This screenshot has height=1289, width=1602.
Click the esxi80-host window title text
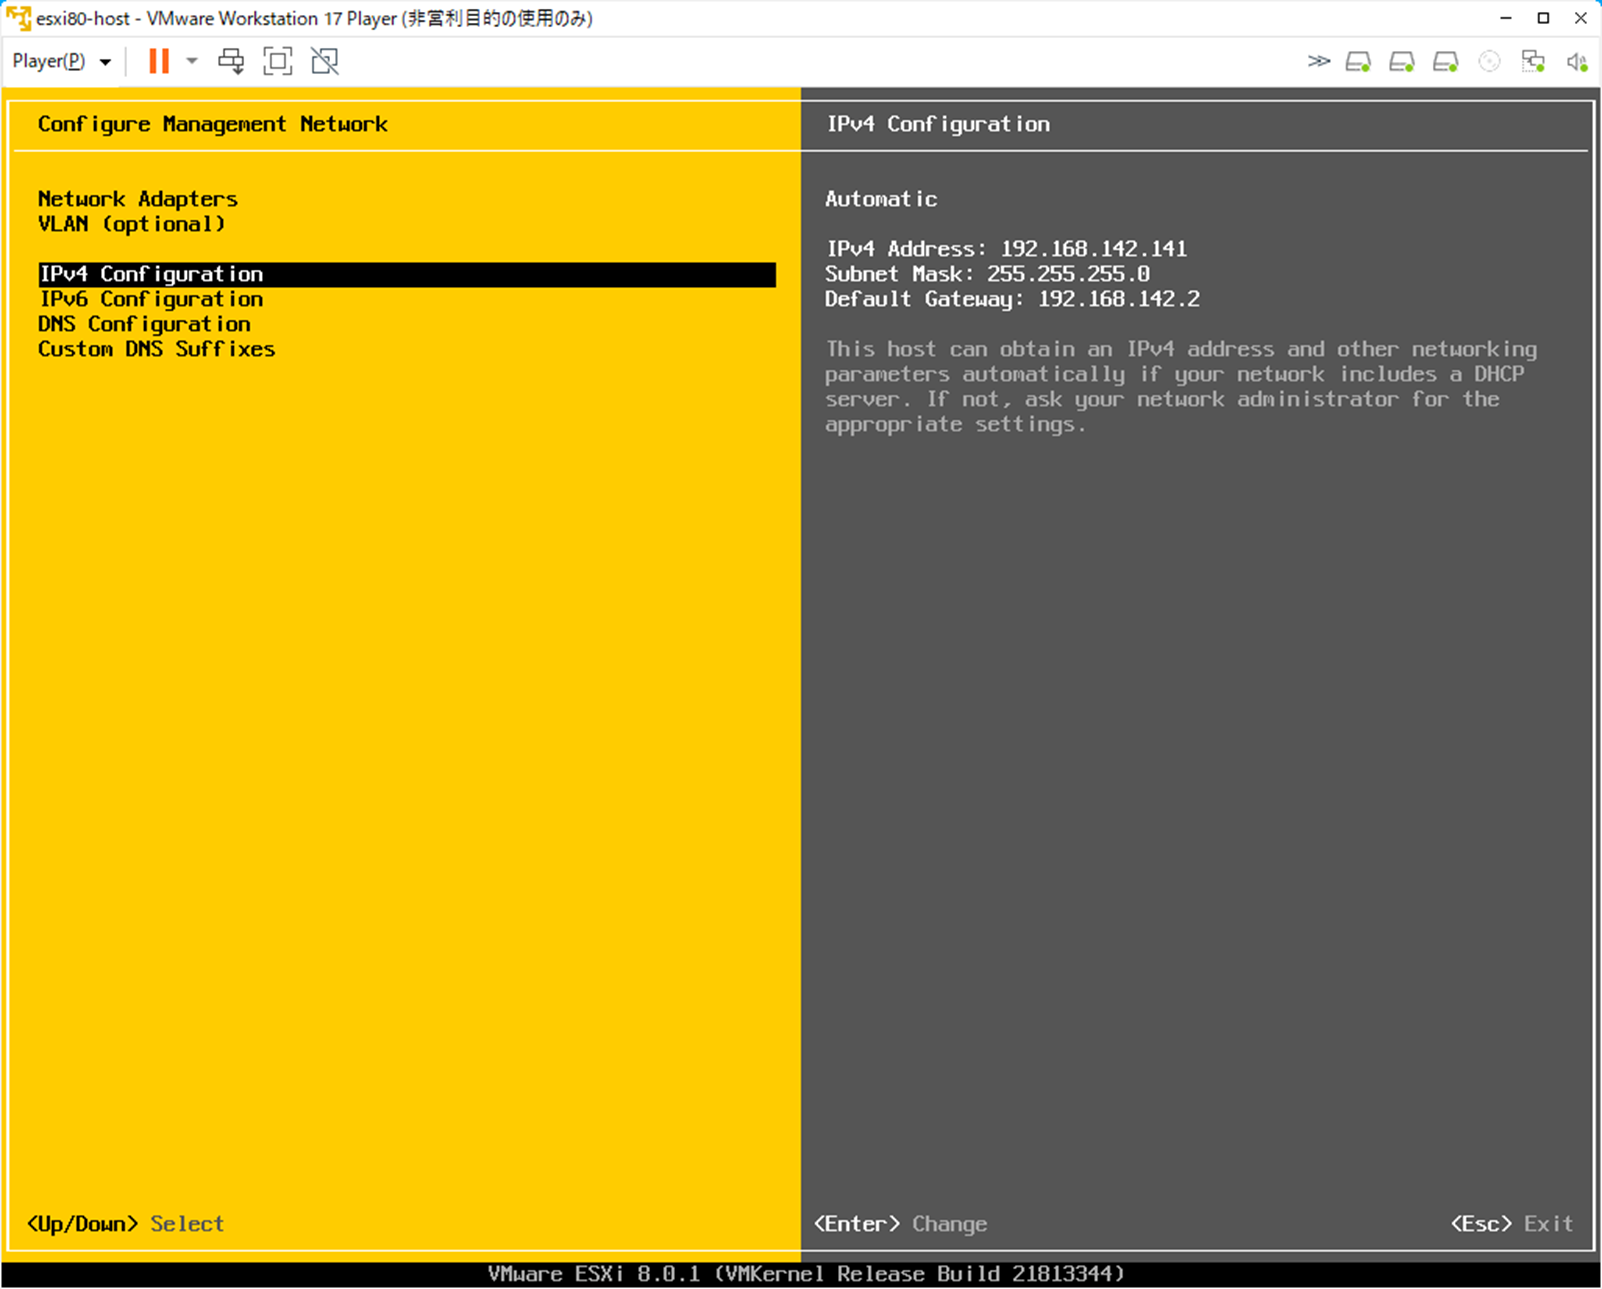point(315,18)
